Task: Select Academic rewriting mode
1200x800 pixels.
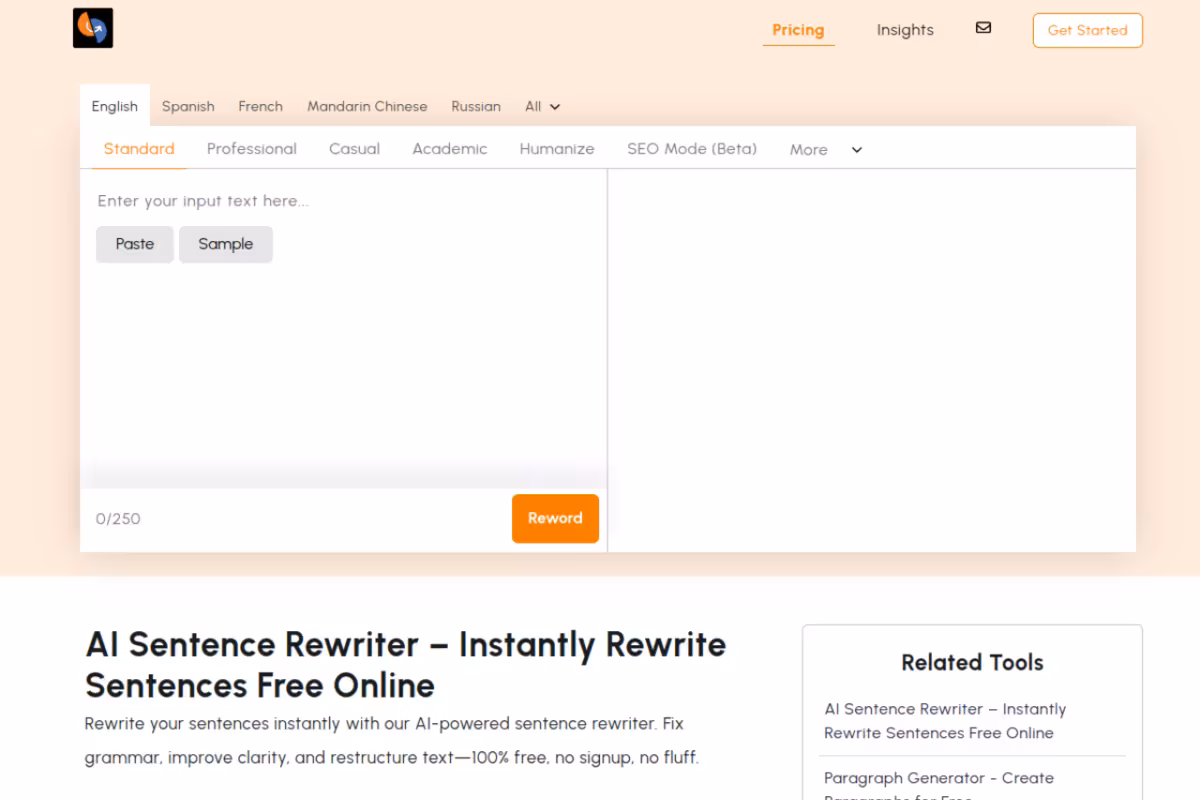Action: [450, 149]
